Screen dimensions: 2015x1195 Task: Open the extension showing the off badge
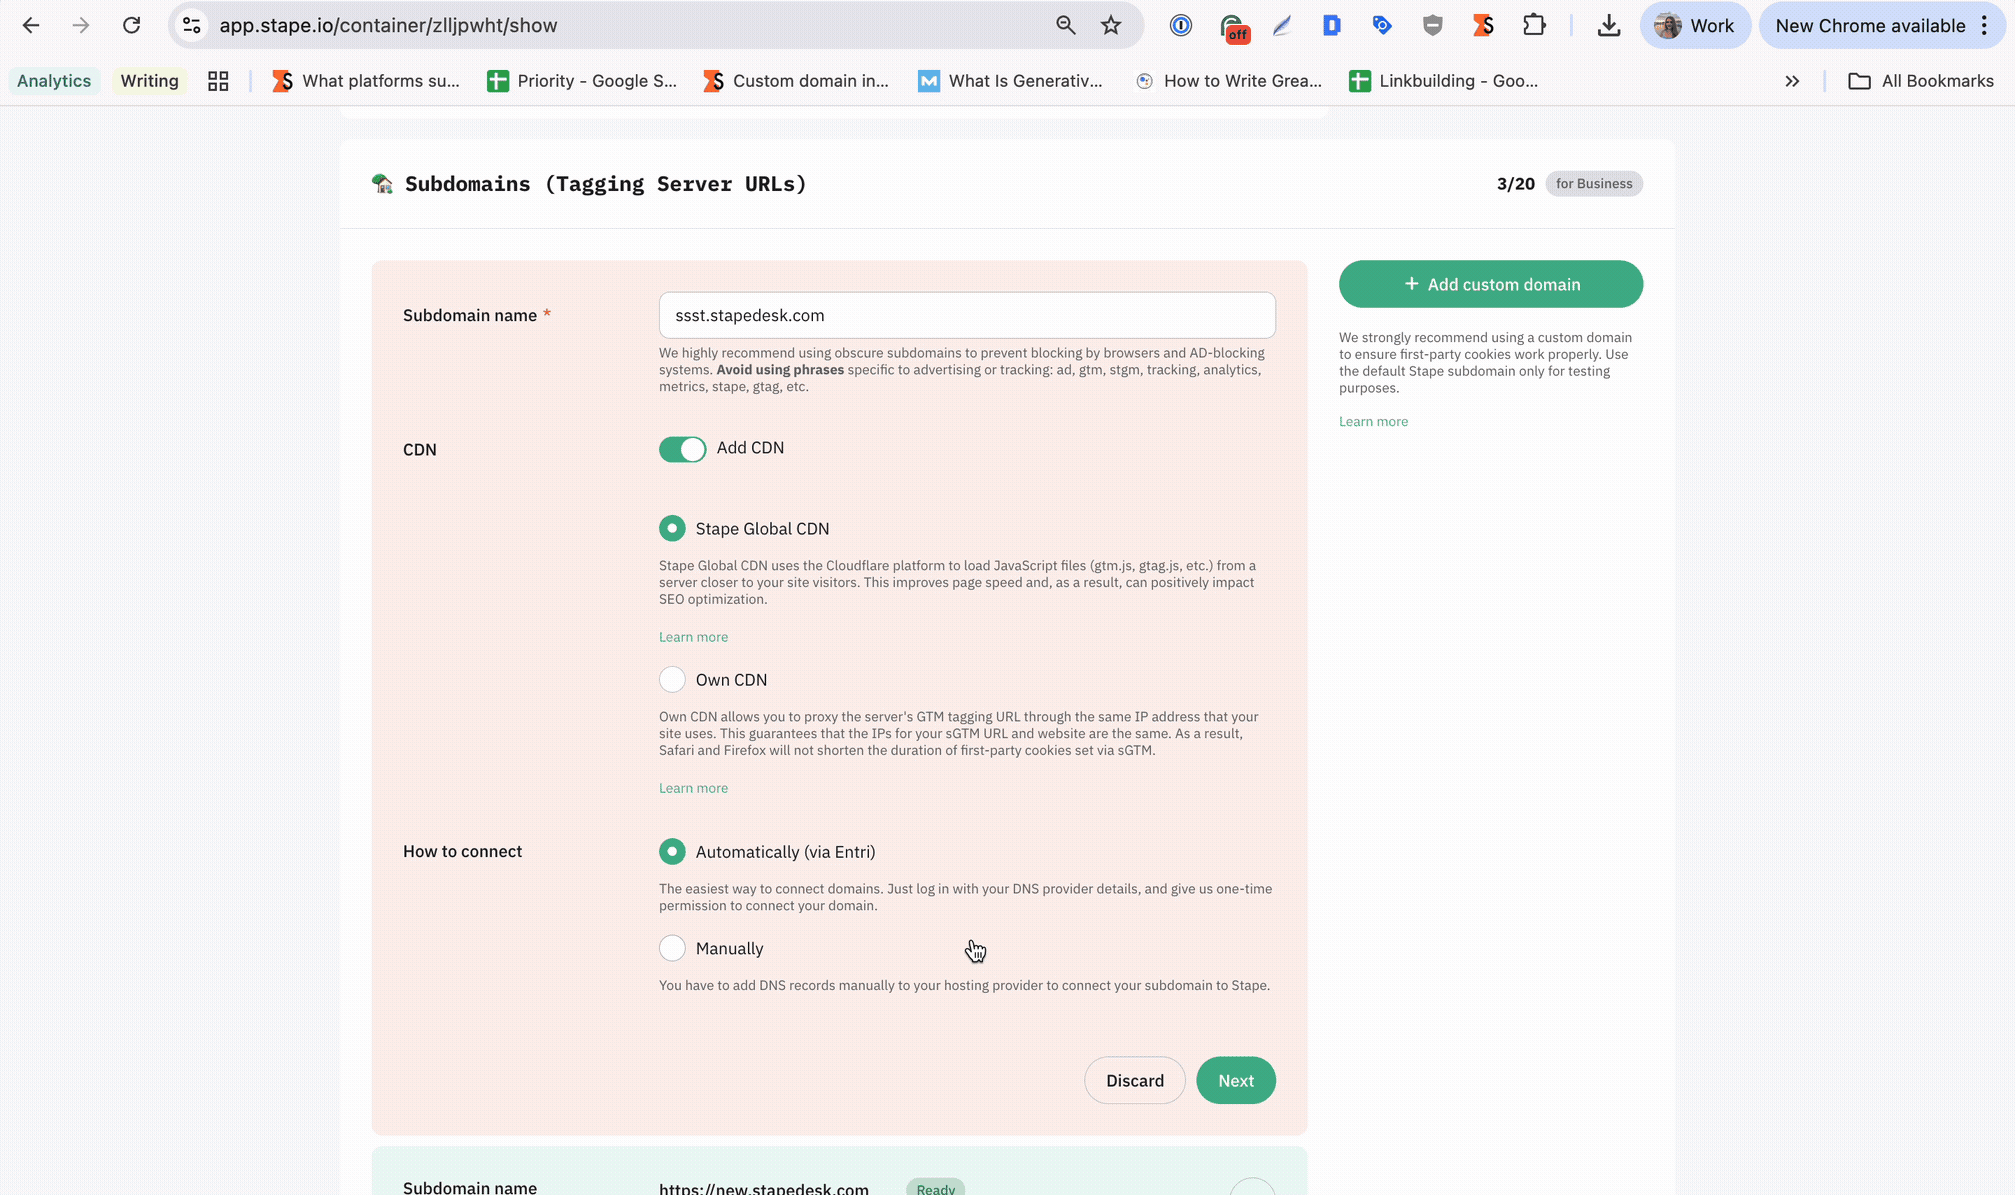point(1233,27)
